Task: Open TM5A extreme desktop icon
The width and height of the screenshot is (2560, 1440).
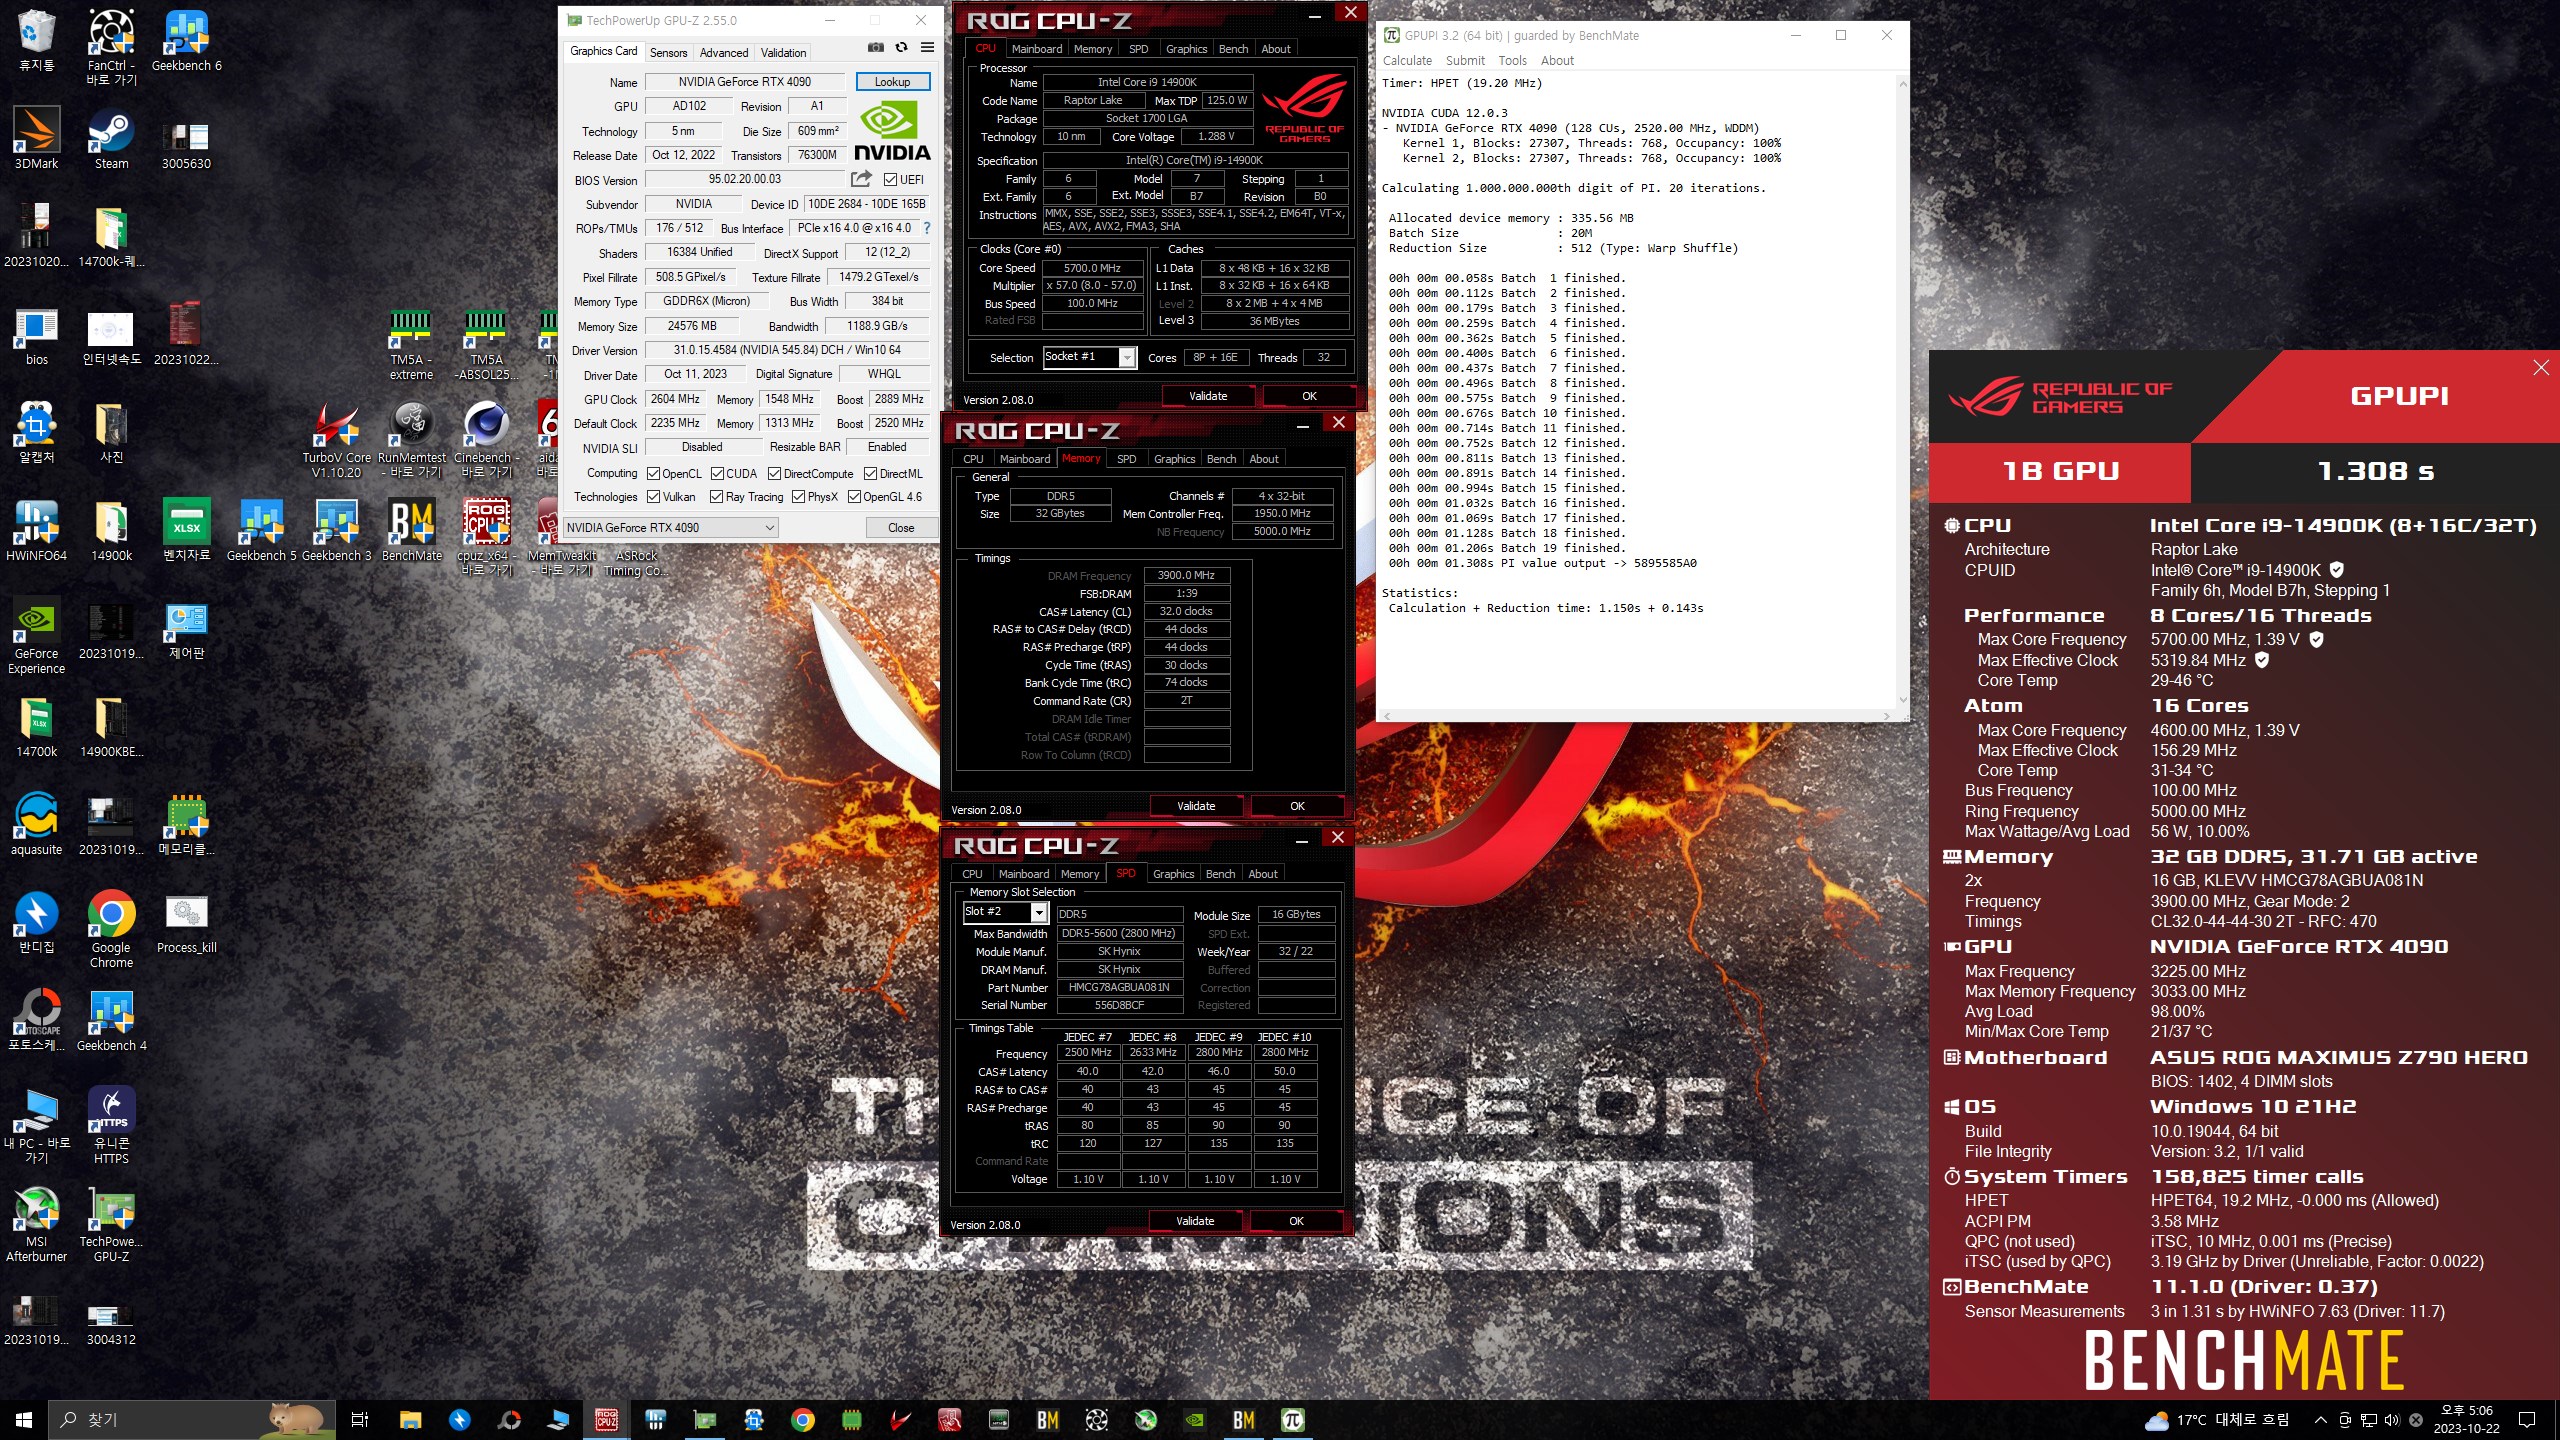Action: click(x=411, y=344)
